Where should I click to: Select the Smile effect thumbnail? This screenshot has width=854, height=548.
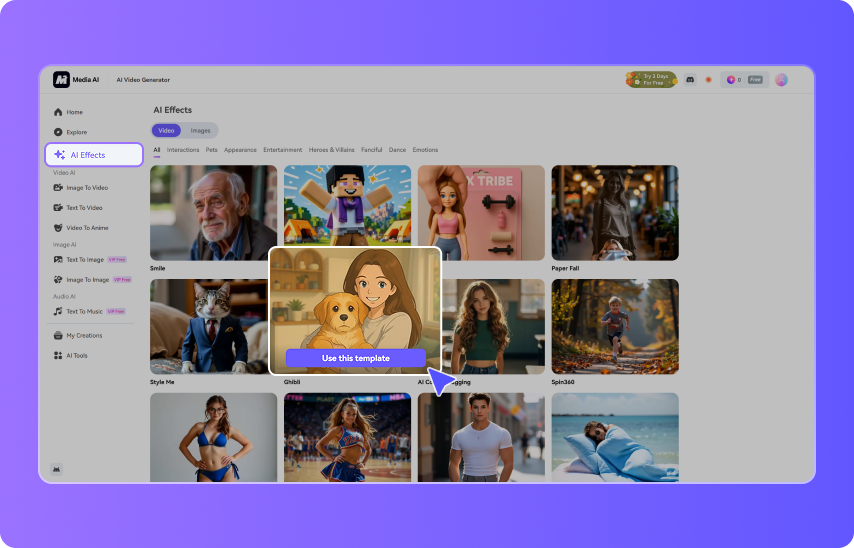pyautogui.click(x=213, y=212)
